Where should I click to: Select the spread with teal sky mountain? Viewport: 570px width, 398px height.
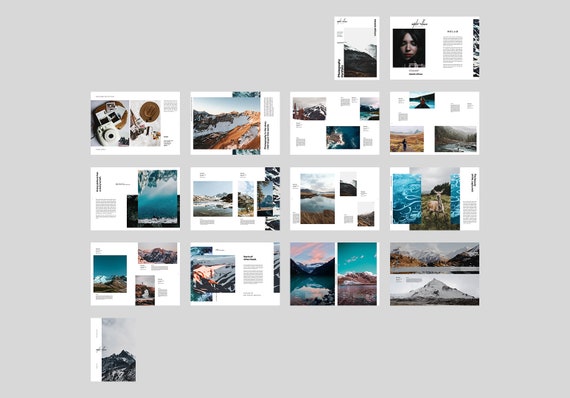point(135,274)
